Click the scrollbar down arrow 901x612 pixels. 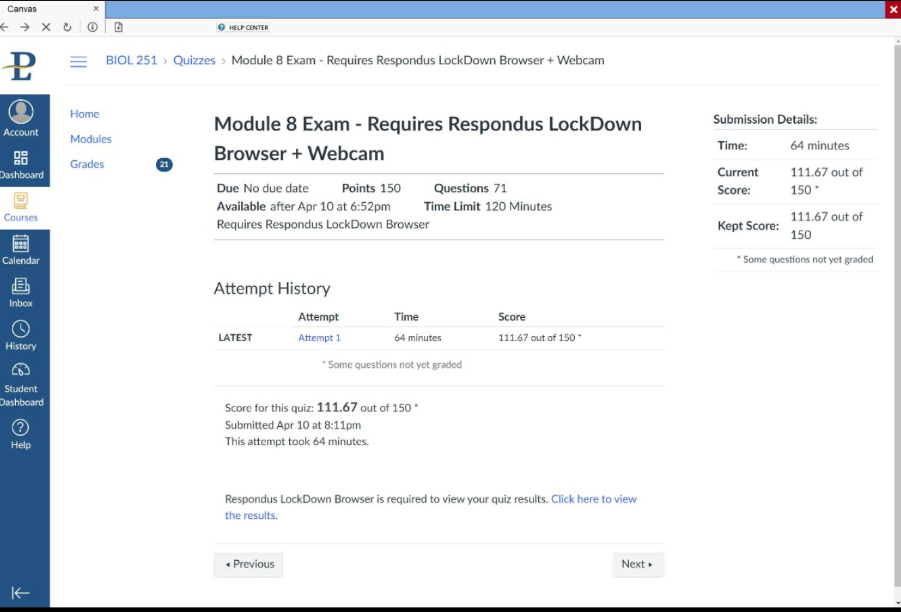point(898,603)
